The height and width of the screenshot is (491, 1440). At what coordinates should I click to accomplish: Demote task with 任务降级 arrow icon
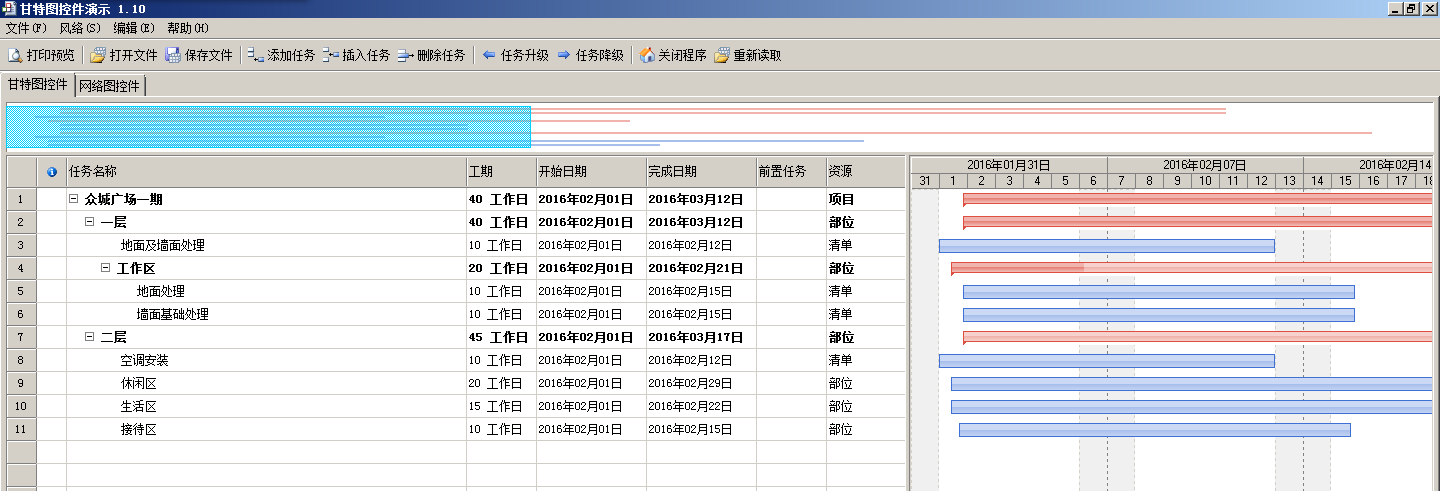tap(564, 55)
